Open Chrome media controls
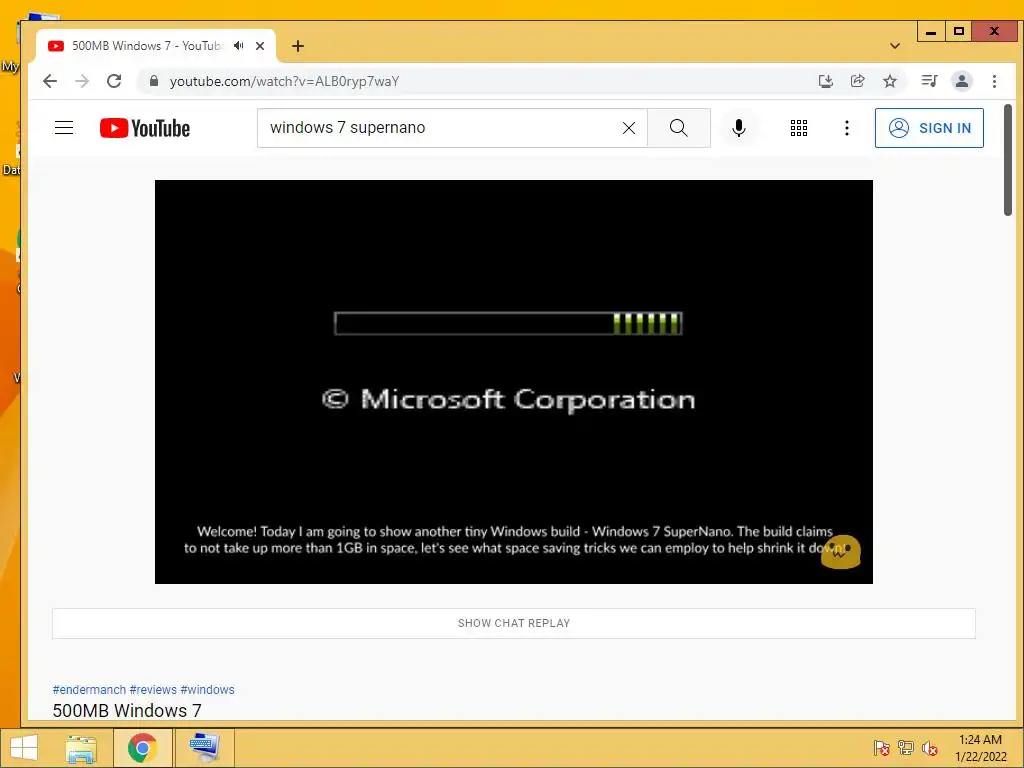This screenshot has height=768, width=1024. pyautogui.click(x=929, y=81)
